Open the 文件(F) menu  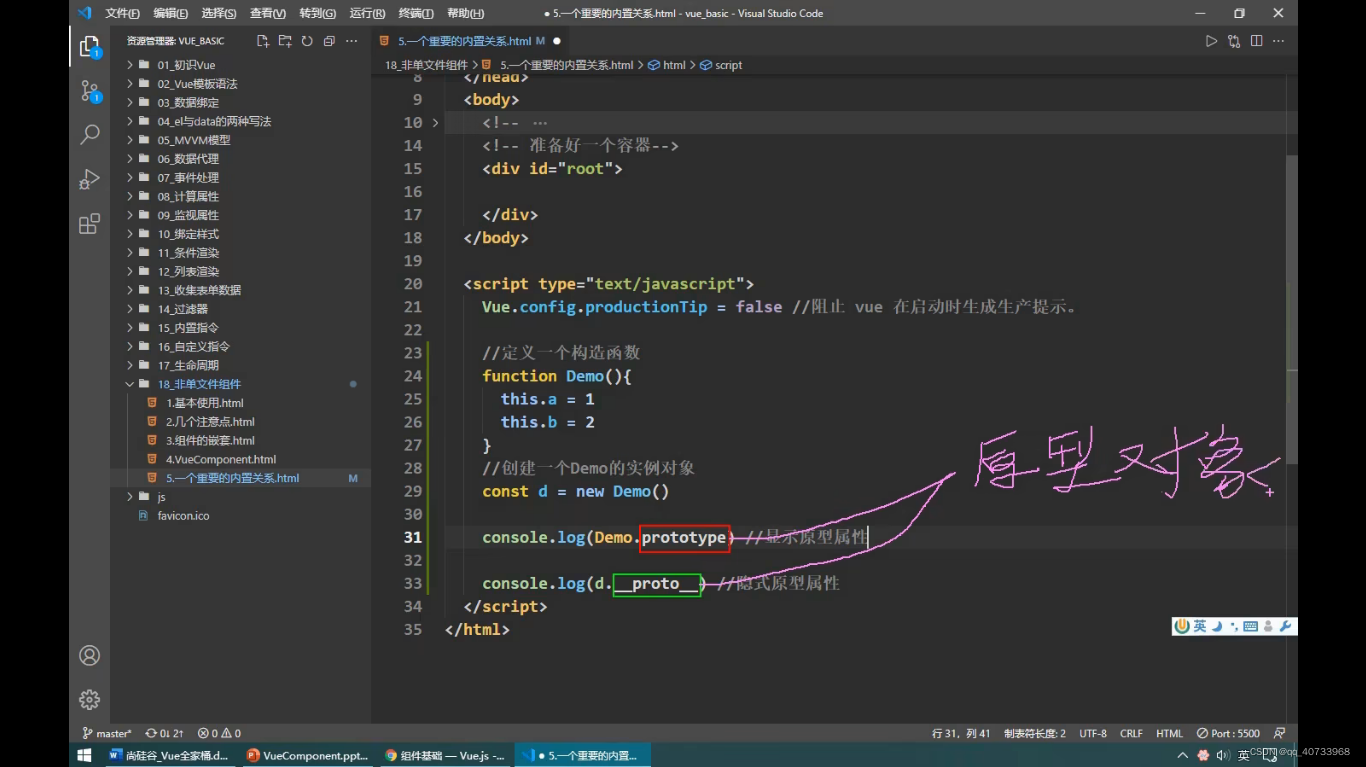coord(122,13)
